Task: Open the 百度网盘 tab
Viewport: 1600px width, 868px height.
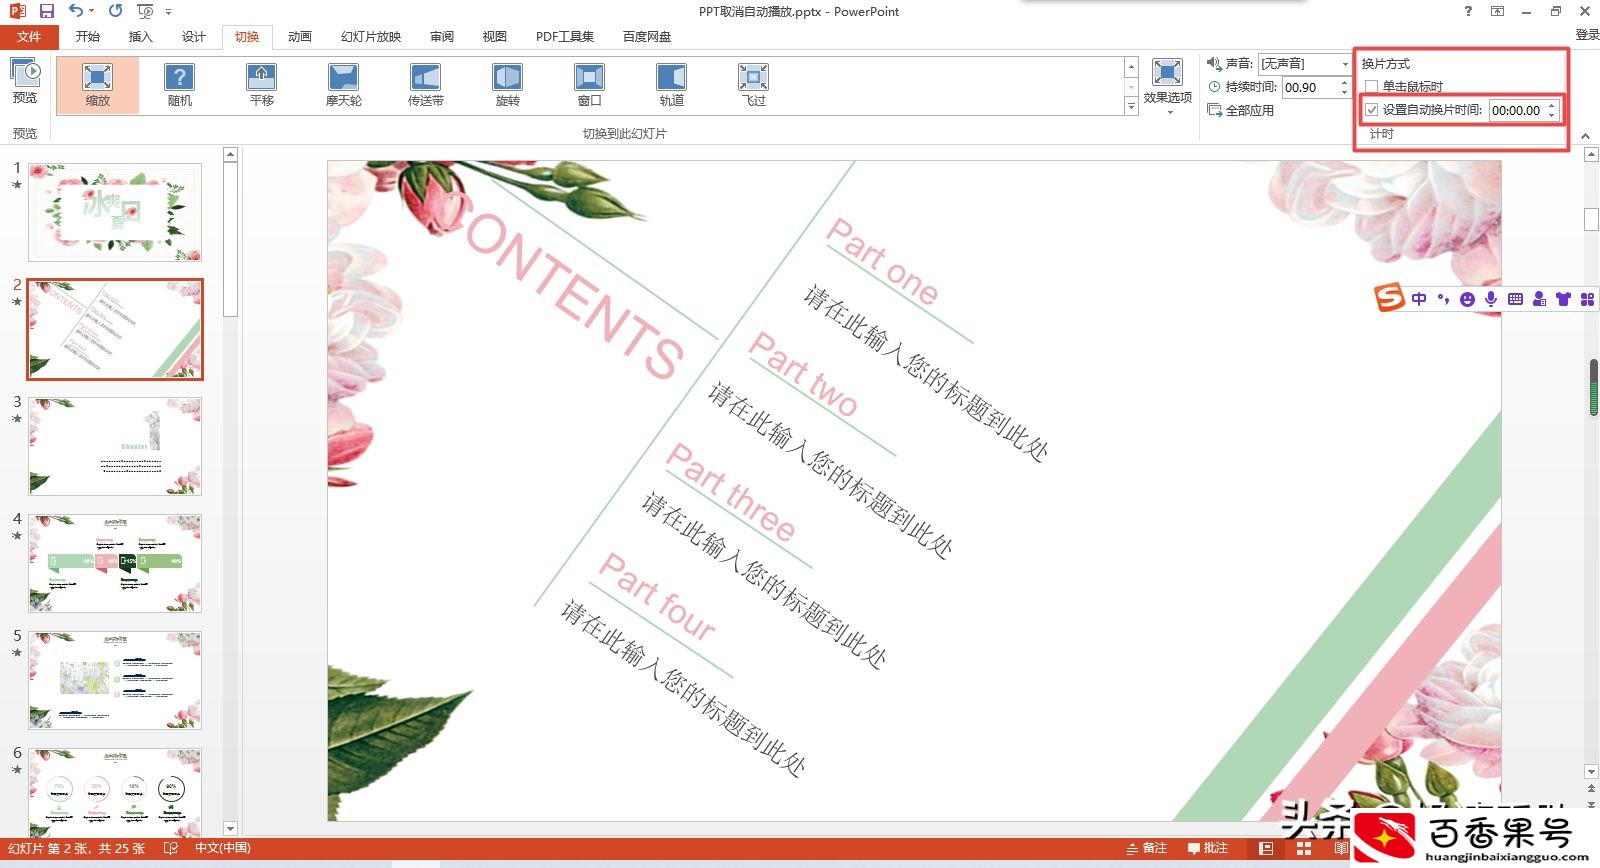Action: [x=647, y=36]
